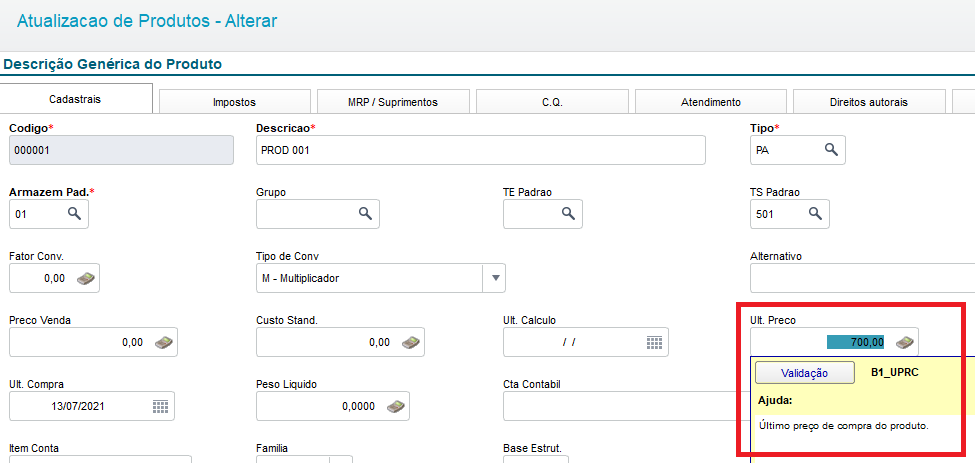Screen dimensions: 975x463
Task: Open the MRP / Suprimentos tab
Action: pos(392,102)
